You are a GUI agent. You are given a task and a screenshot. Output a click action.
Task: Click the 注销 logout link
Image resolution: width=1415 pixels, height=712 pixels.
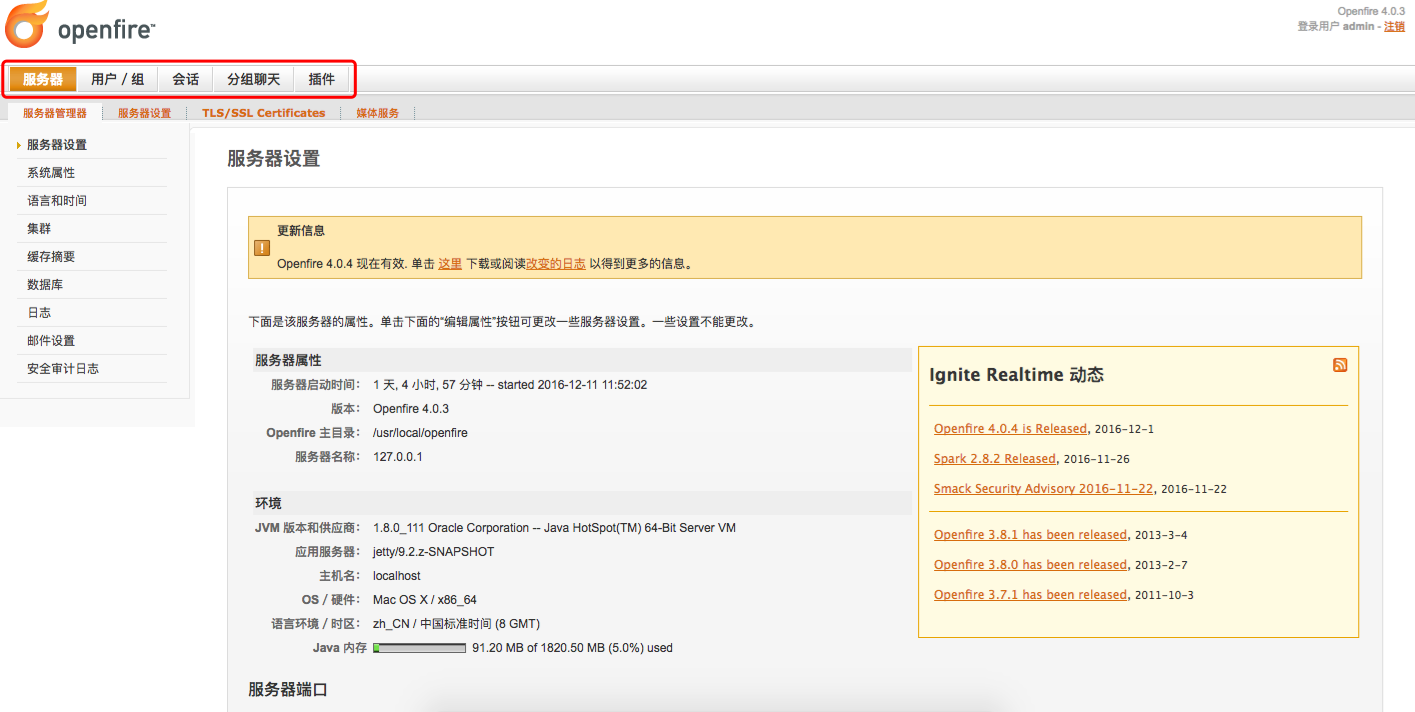(x=1394, y=26)
